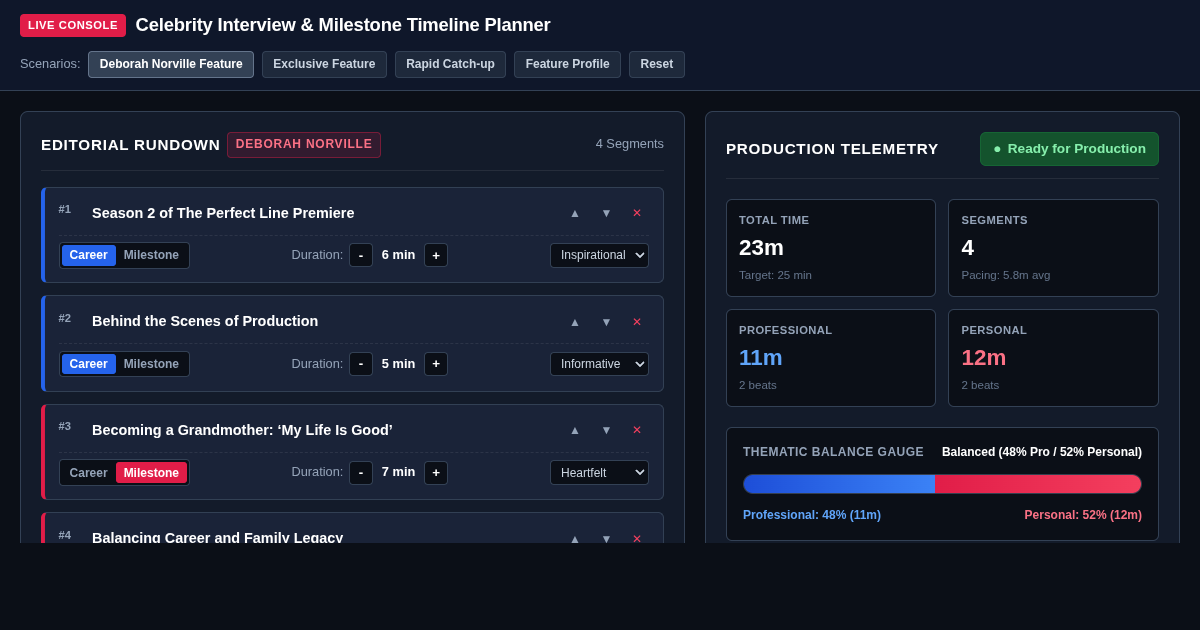Click the 5 min duration value
The image size is (1200, 630).
point(398,364)
